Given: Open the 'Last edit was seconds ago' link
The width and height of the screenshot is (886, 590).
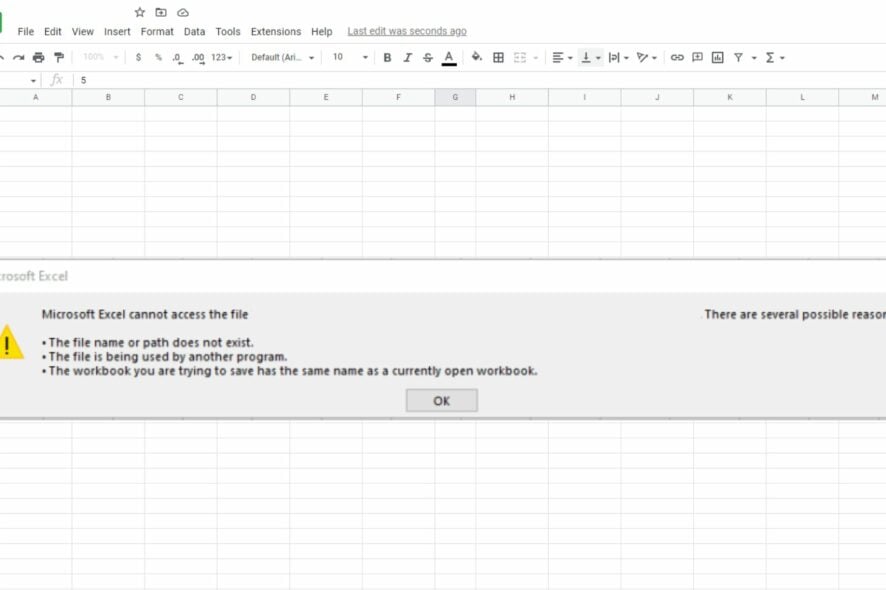Looking at the screenshot, I should (x=407, y=31).
